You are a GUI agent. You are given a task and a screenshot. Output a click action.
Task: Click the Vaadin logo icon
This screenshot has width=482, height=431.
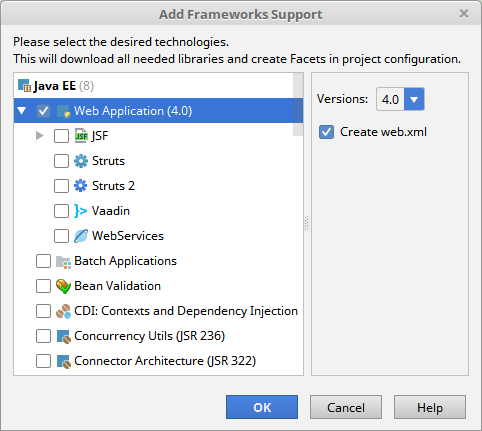tap(80, 211)
